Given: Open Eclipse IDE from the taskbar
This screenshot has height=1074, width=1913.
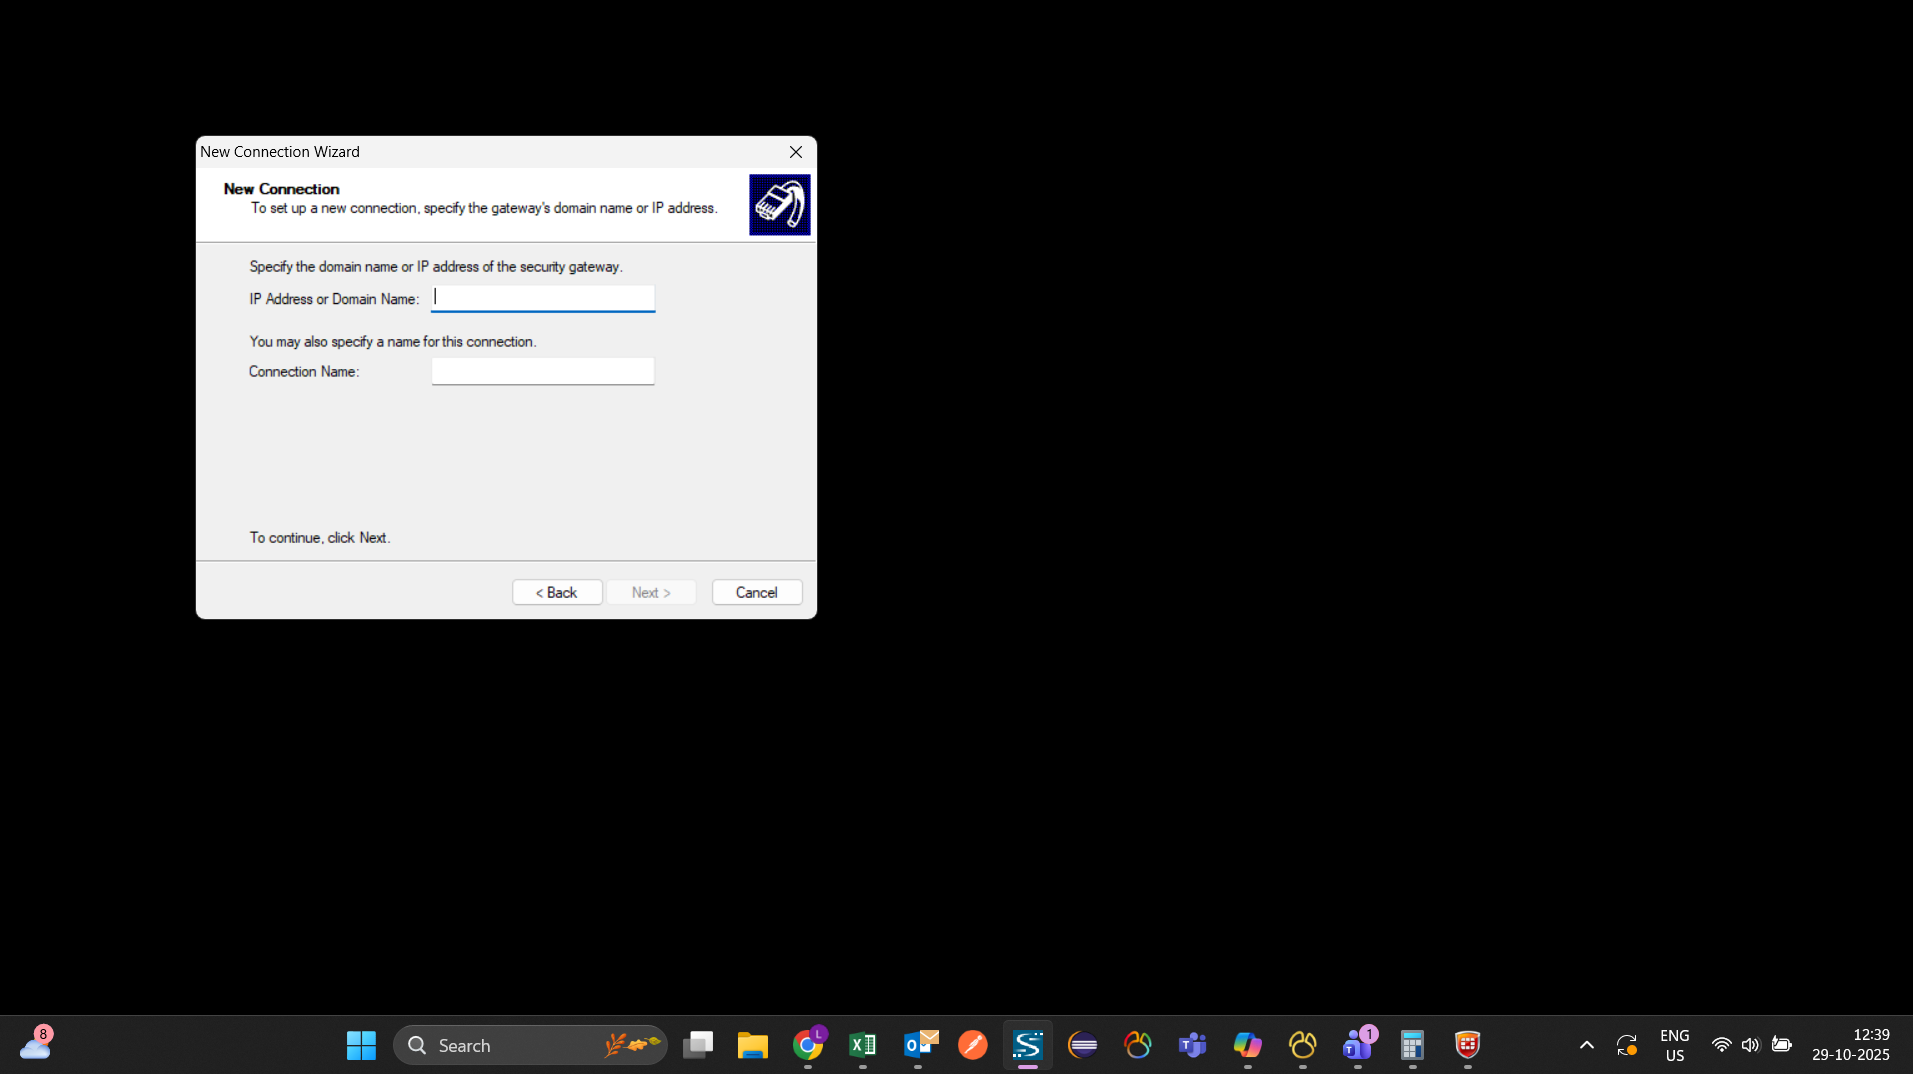Looking at the screenshot, I should tap(1083, 1045).
